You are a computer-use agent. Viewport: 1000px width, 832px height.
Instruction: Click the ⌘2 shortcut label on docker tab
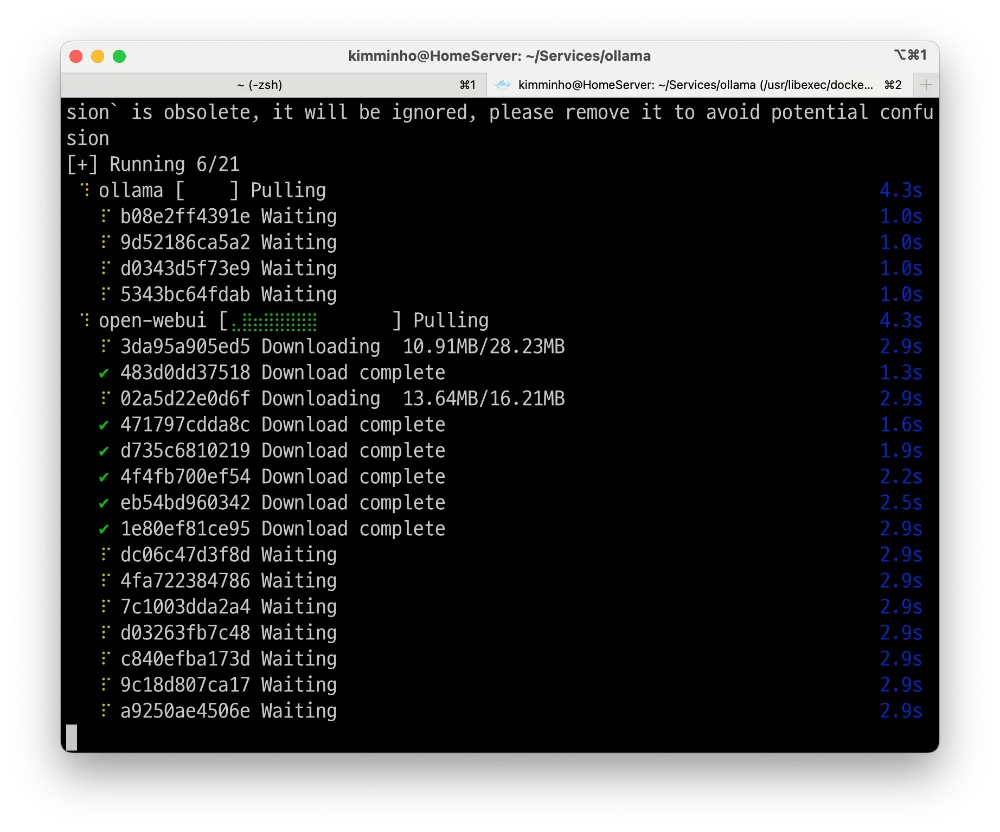pyautogui.click(x=893, y=85)
